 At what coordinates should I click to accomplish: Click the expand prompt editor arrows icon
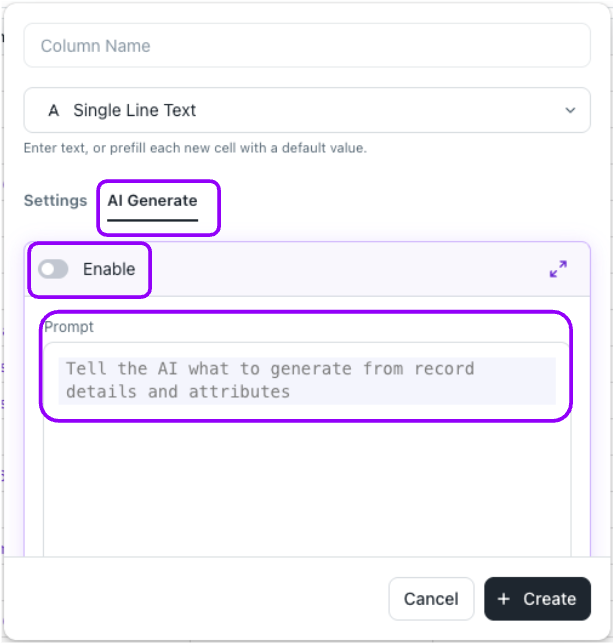pos(558,269)
